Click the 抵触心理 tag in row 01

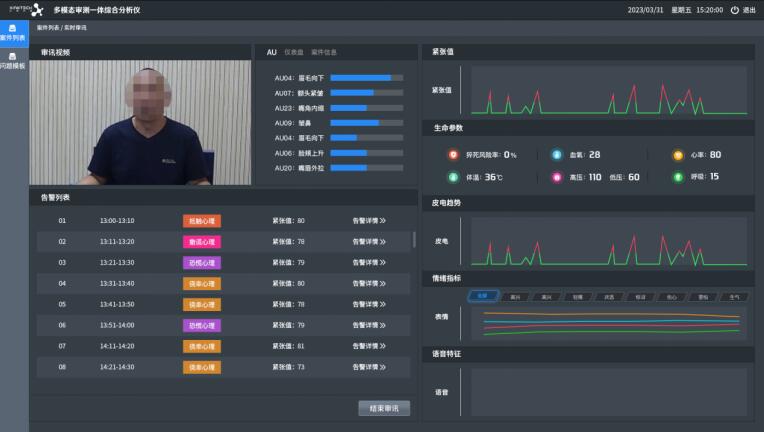click(x=202, y=220)
